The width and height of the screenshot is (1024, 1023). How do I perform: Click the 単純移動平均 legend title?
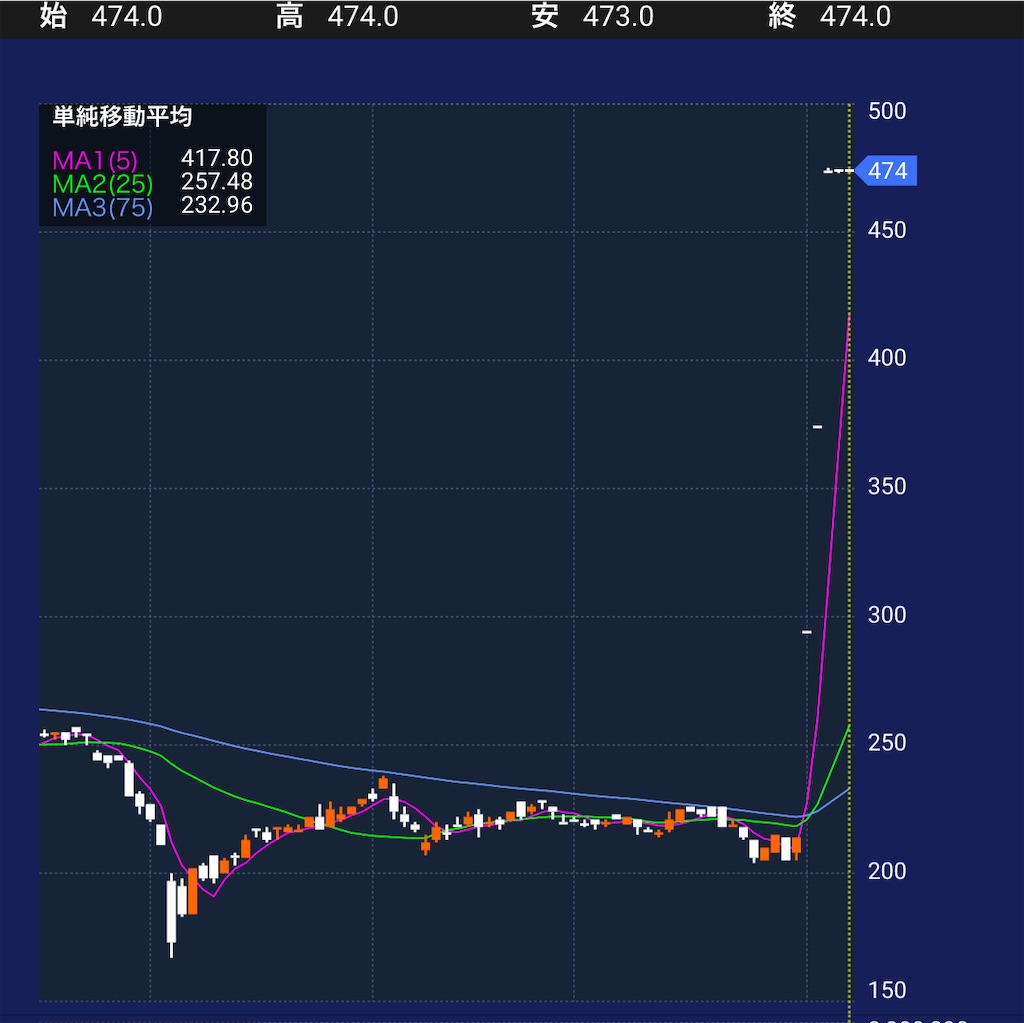(x=122, y=117)
